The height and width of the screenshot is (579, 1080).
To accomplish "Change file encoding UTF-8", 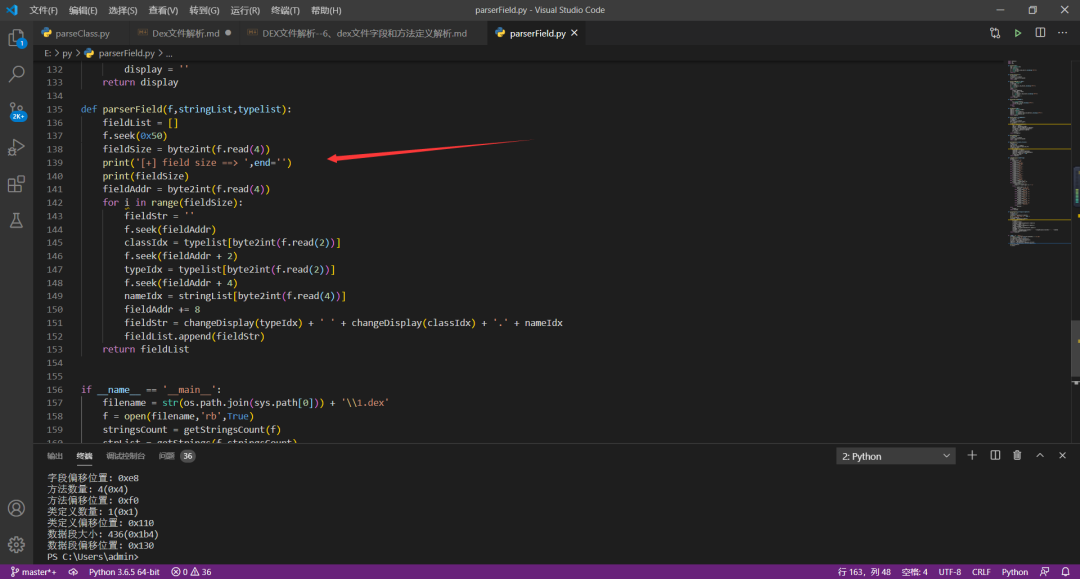I will click(949, 572).
